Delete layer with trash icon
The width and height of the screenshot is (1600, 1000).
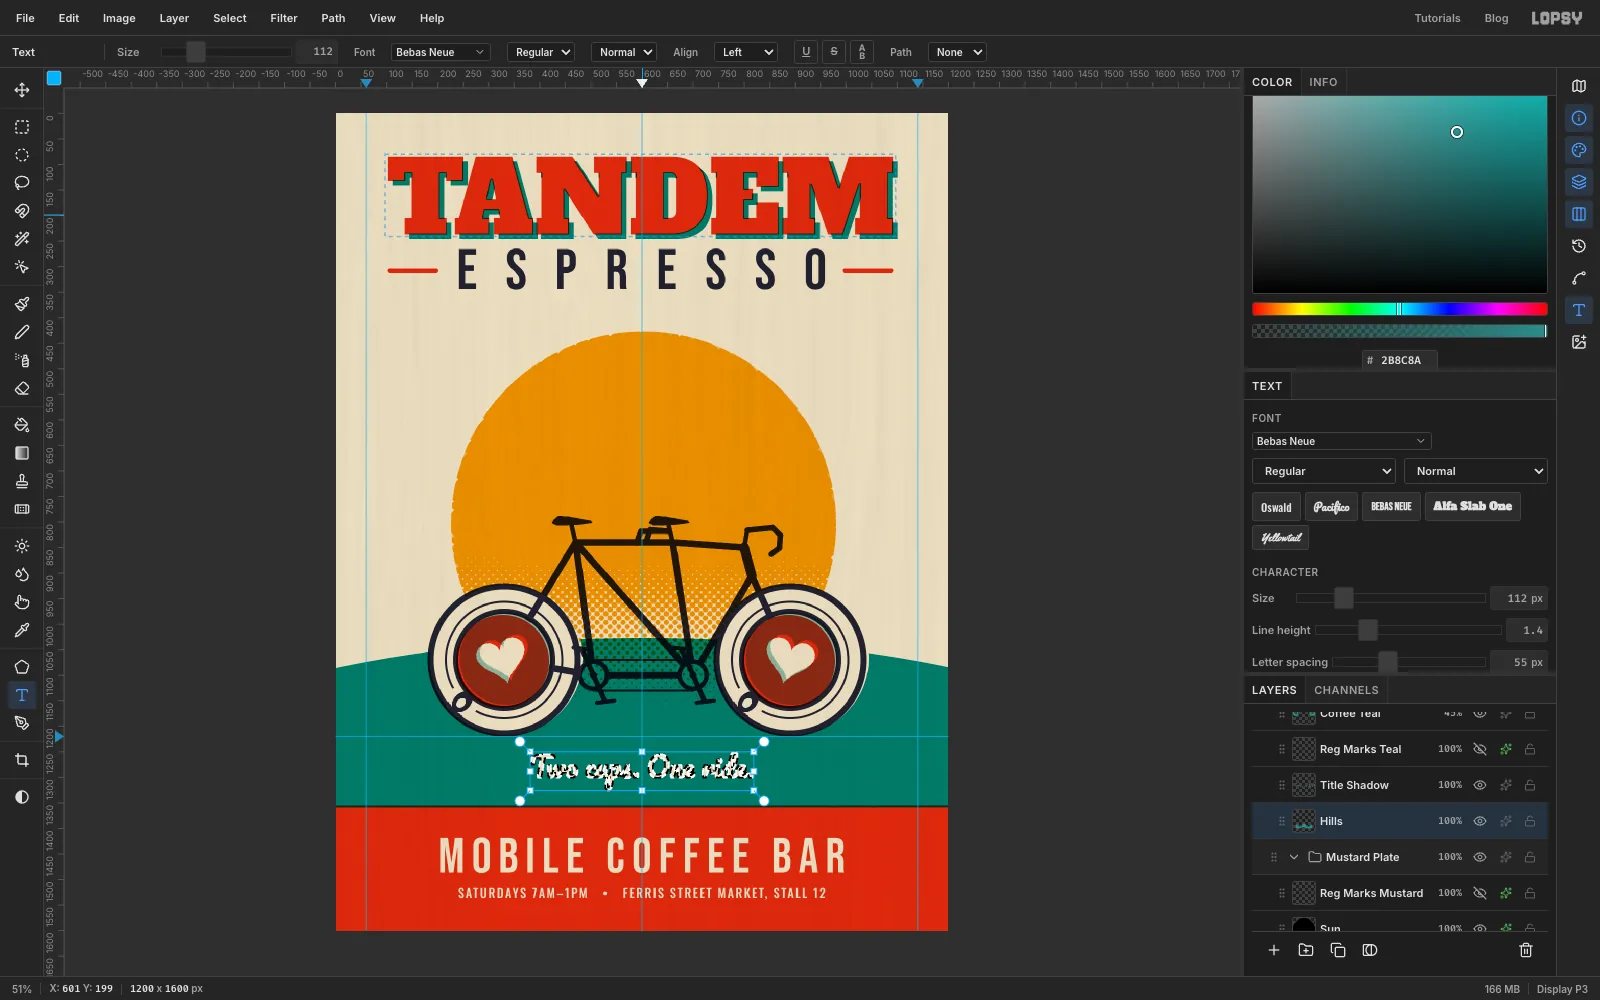pos(1526,950)
